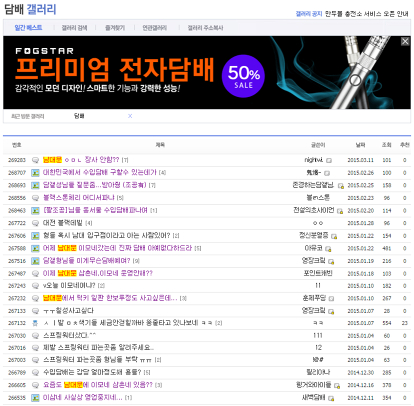414x406 pixels.
Task: Click speech-bubble icon for post 267016
Action: click(35, 348)
